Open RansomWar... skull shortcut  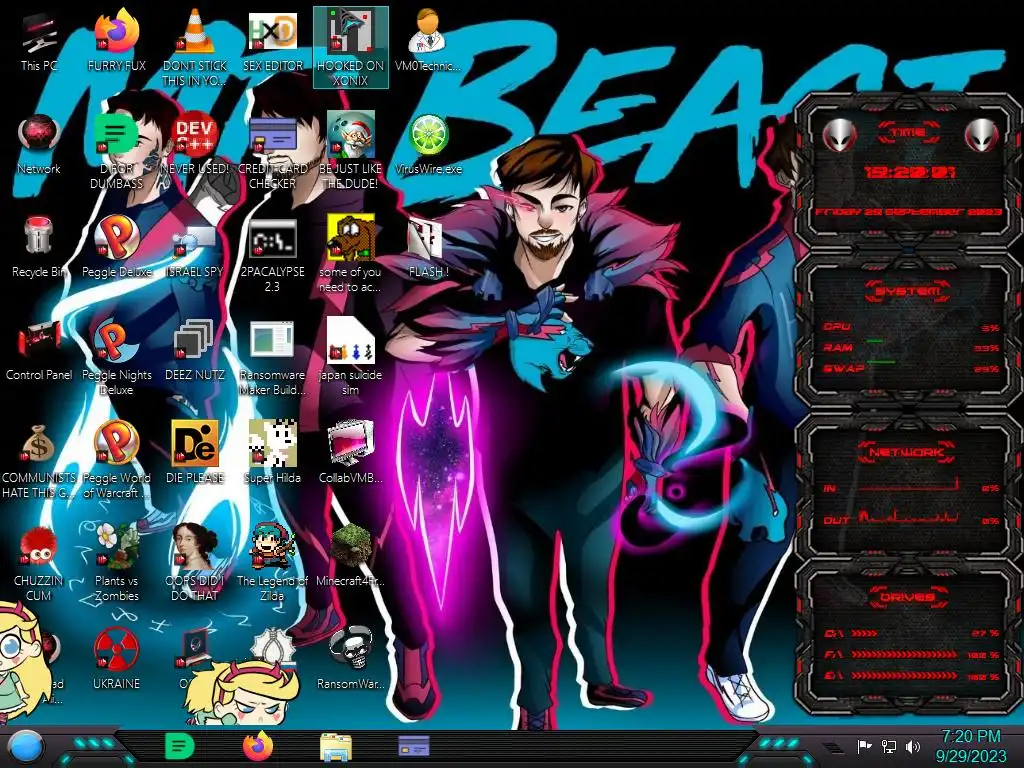point(351,659)
